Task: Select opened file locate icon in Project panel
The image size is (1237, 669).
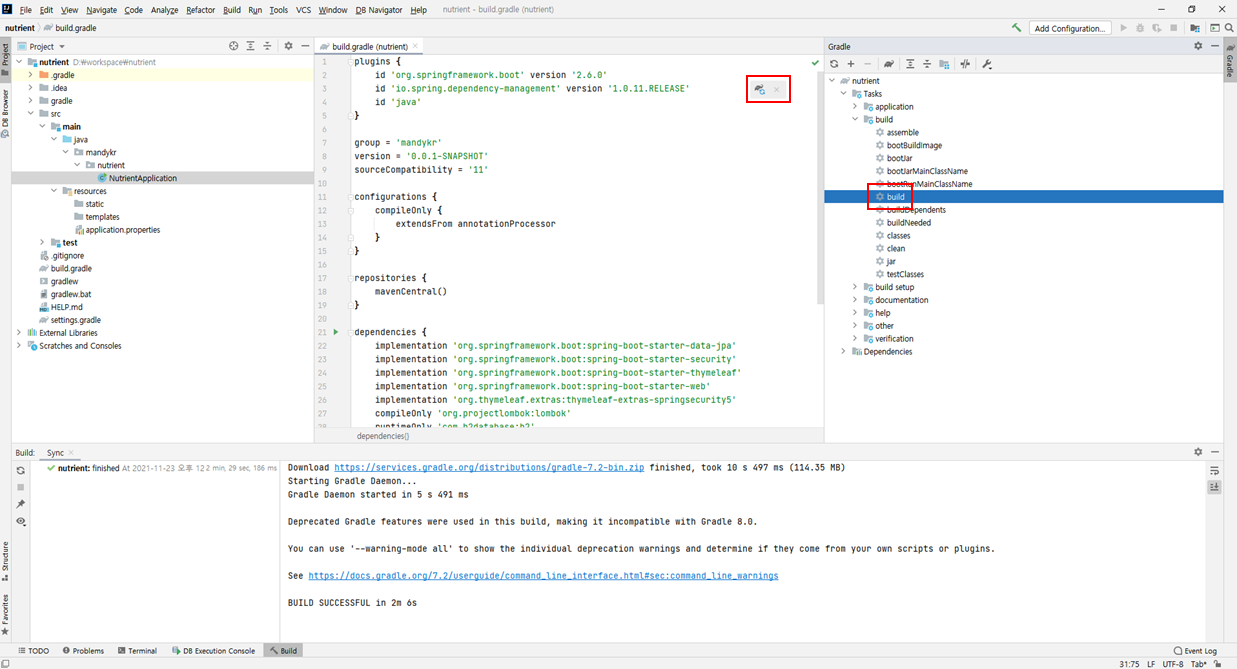Action: pyautogui.click(x=234, y=46)
